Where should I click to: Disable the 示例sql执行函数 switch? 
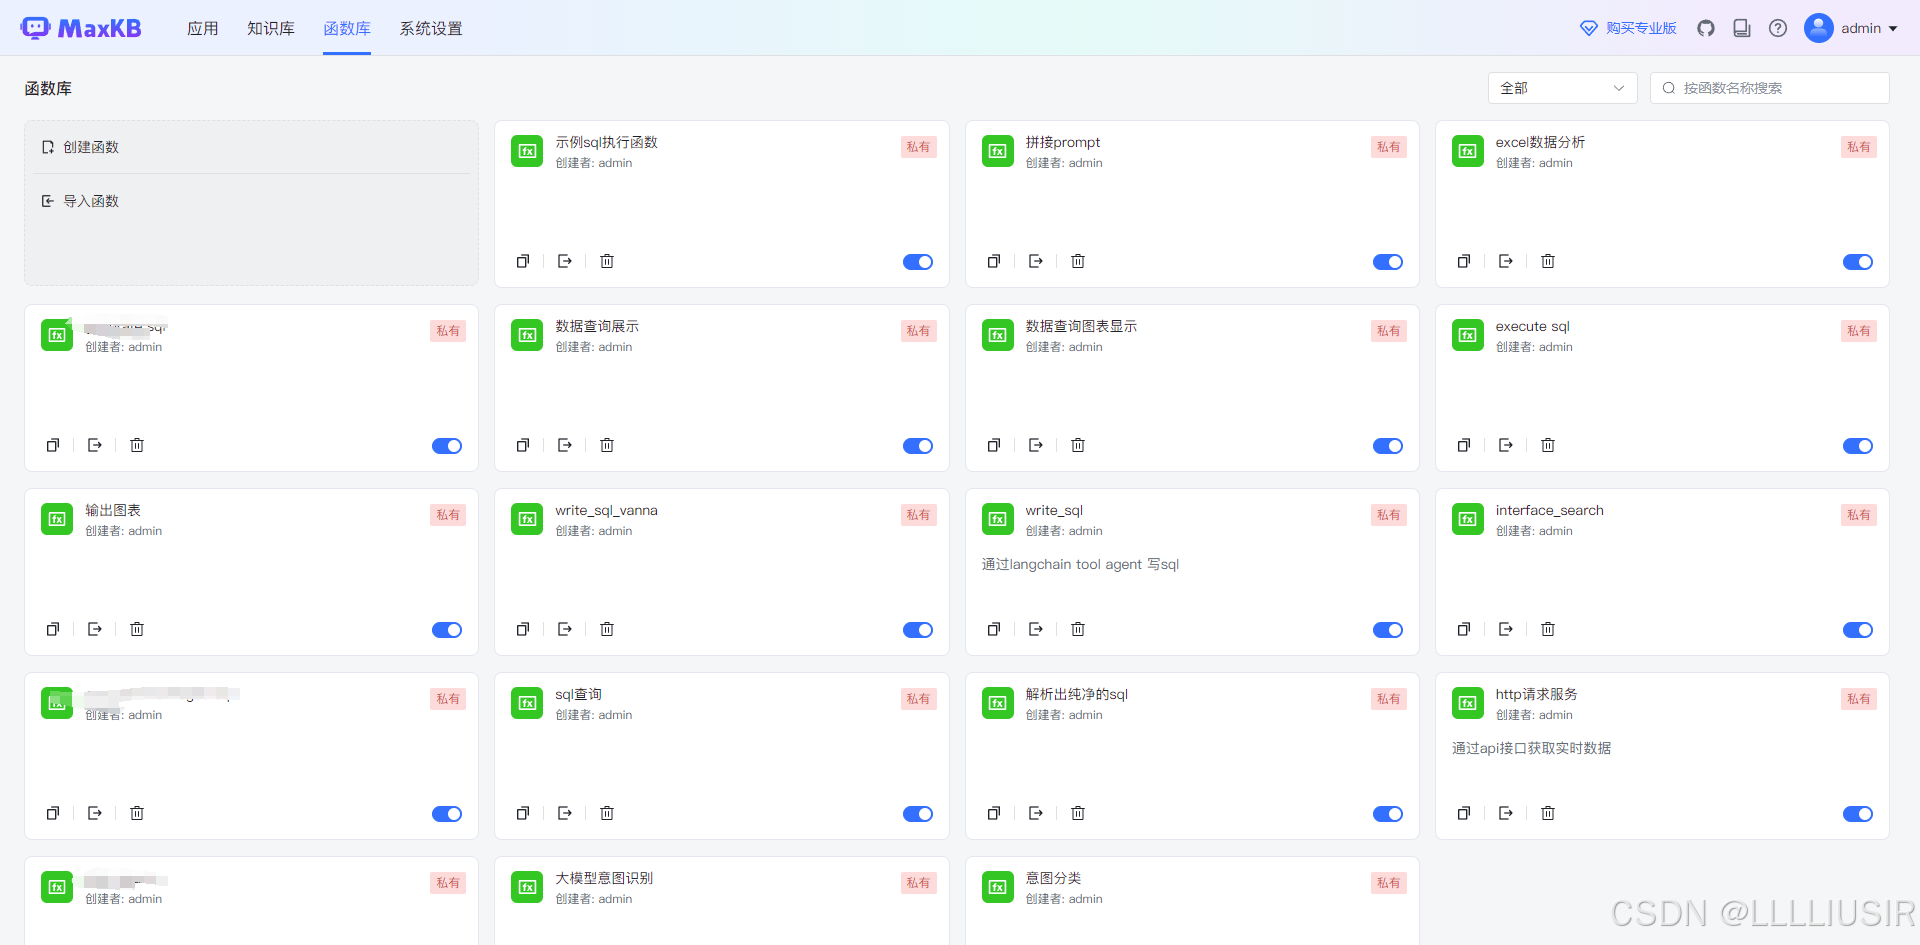point(918,262)
